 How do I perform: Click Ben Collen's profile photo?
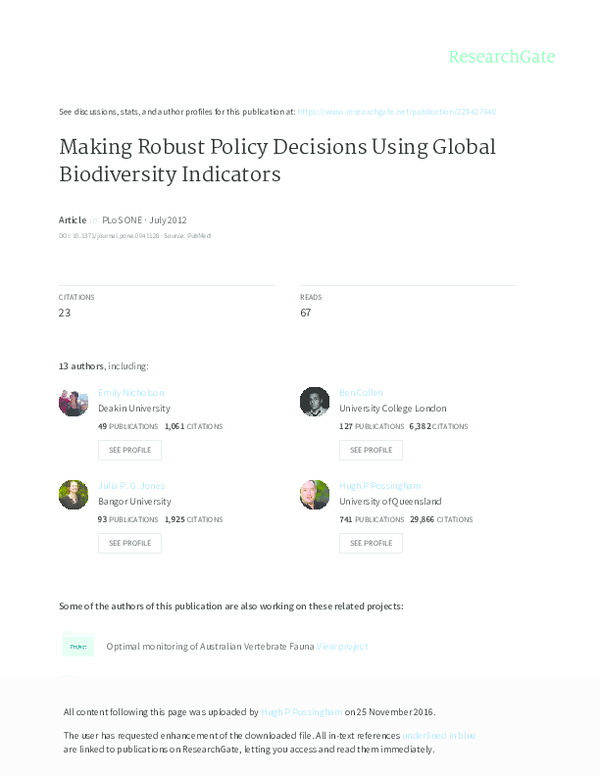click(314, 402)
